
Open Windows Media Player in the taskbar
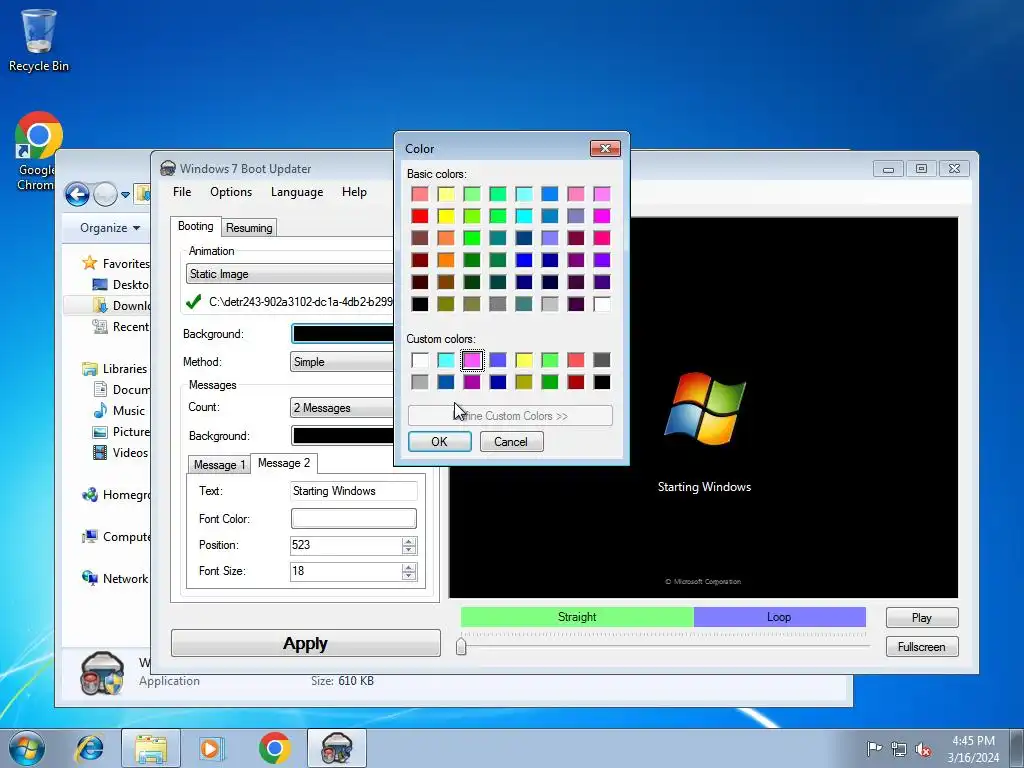coord(212,748)
